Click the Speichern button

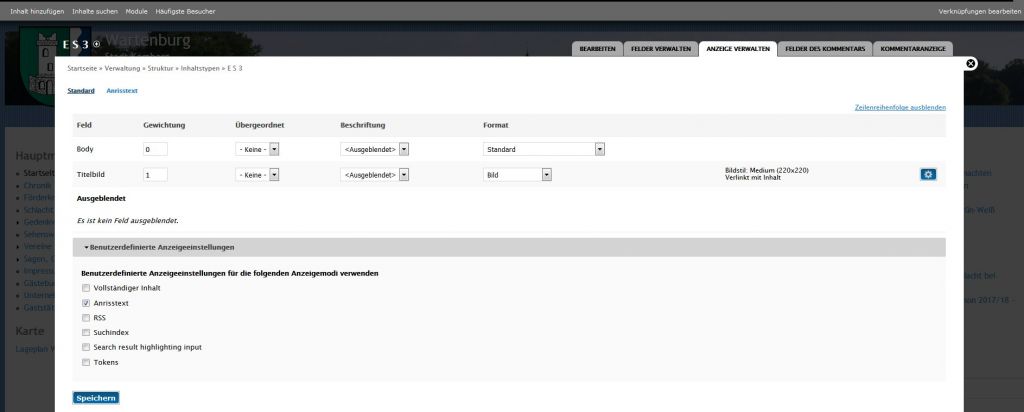click(x=96, y=398)
